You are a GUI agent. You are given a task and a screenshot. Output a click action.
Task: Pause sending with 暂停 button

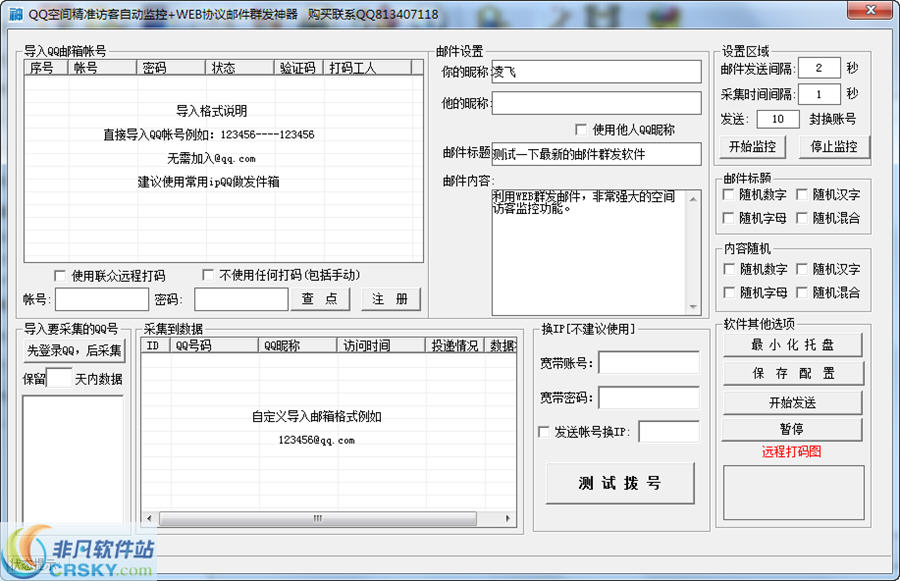[x=793, y=429]
